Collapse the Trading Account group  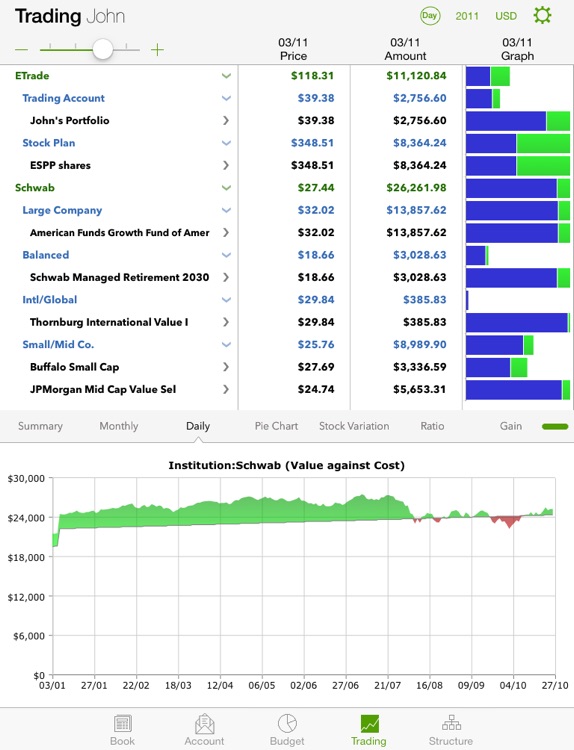pos(226,98)
